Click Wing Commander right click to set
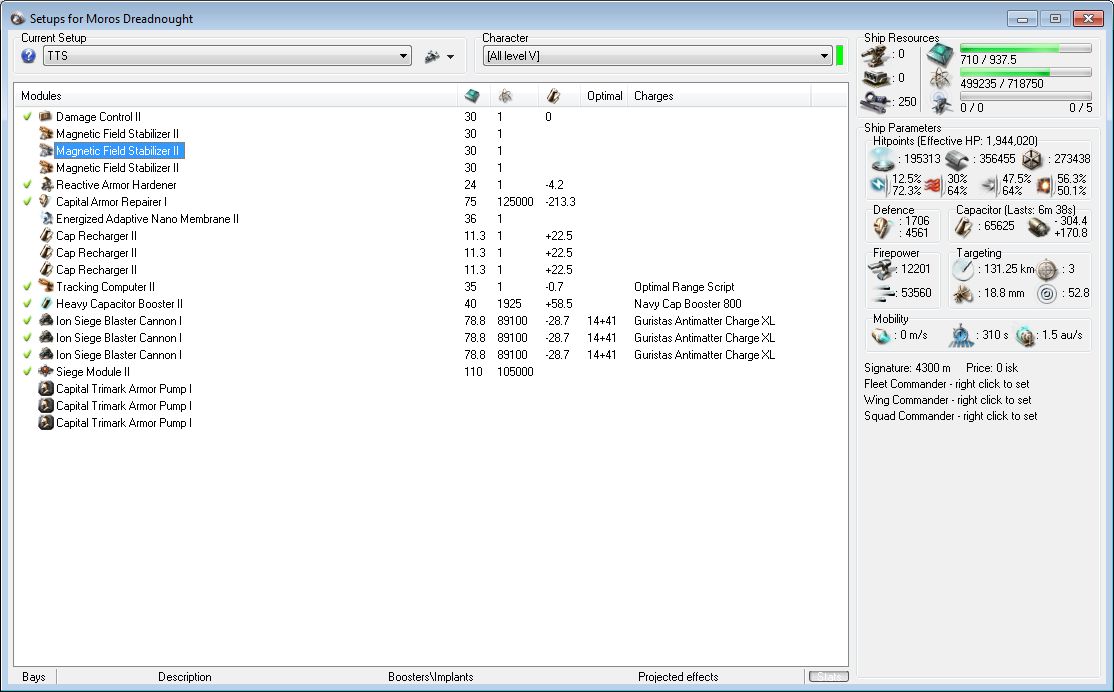Screen dimensions: 1114x692 pos(948,401)
